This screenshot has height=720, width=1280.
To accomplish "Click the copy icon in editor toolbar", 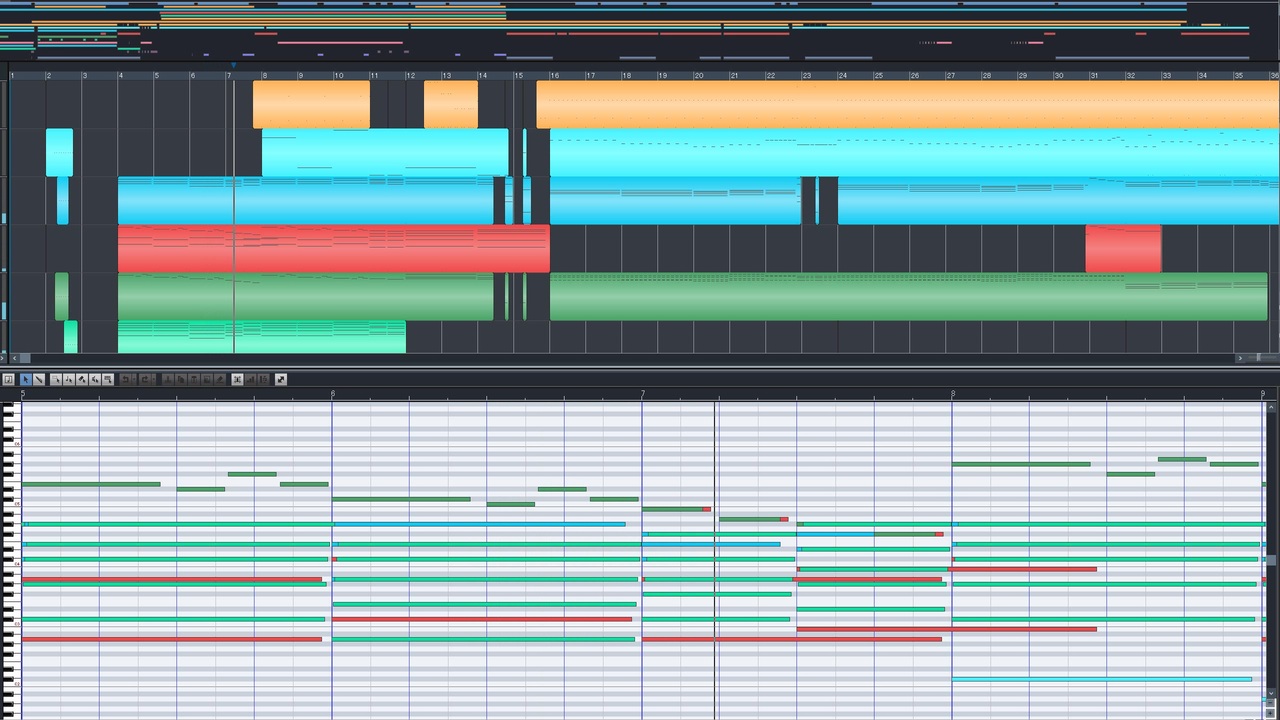I will pyautogui.click(x=180, y=380).
